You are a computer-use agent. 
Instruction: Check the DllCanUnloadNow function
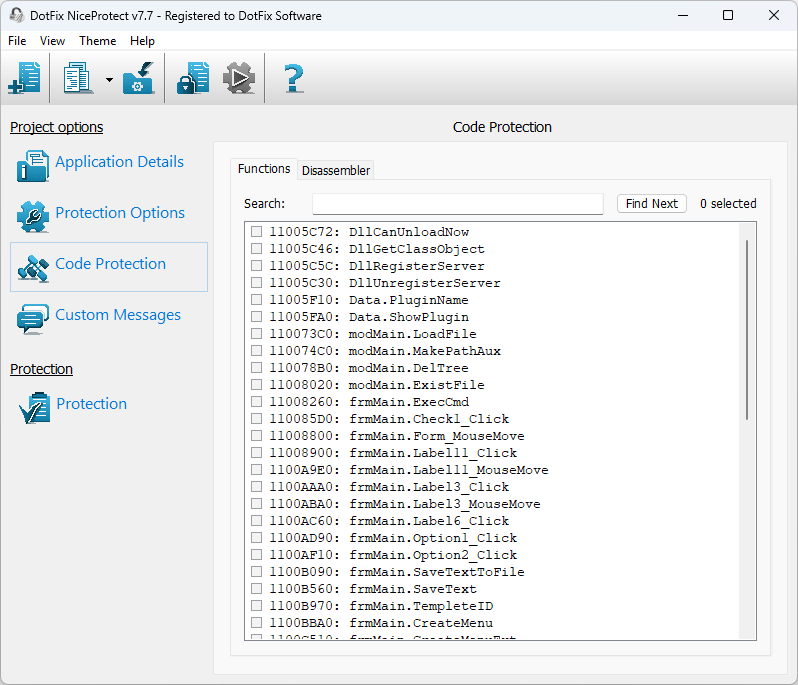(256, 232)
